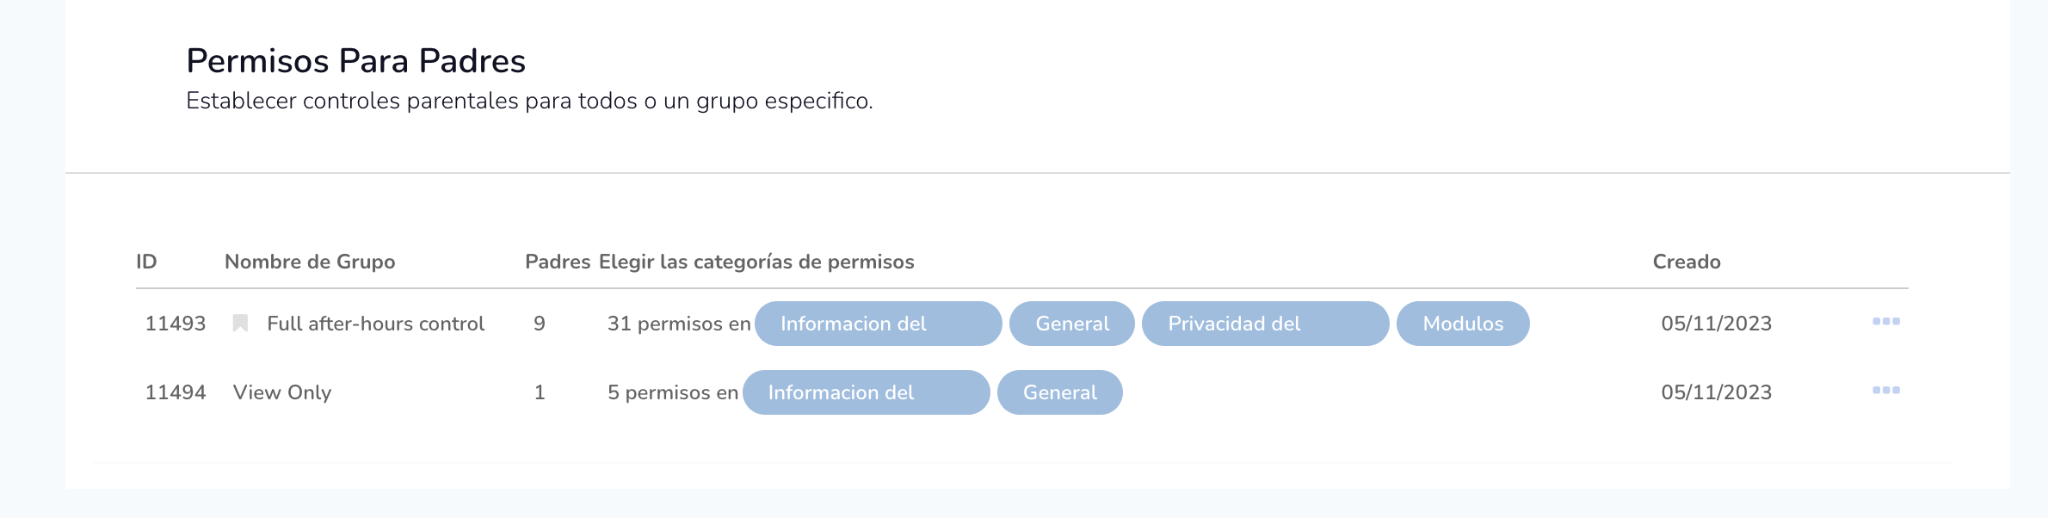Click the Modulos permission tag

click(x=1462, y=324)
